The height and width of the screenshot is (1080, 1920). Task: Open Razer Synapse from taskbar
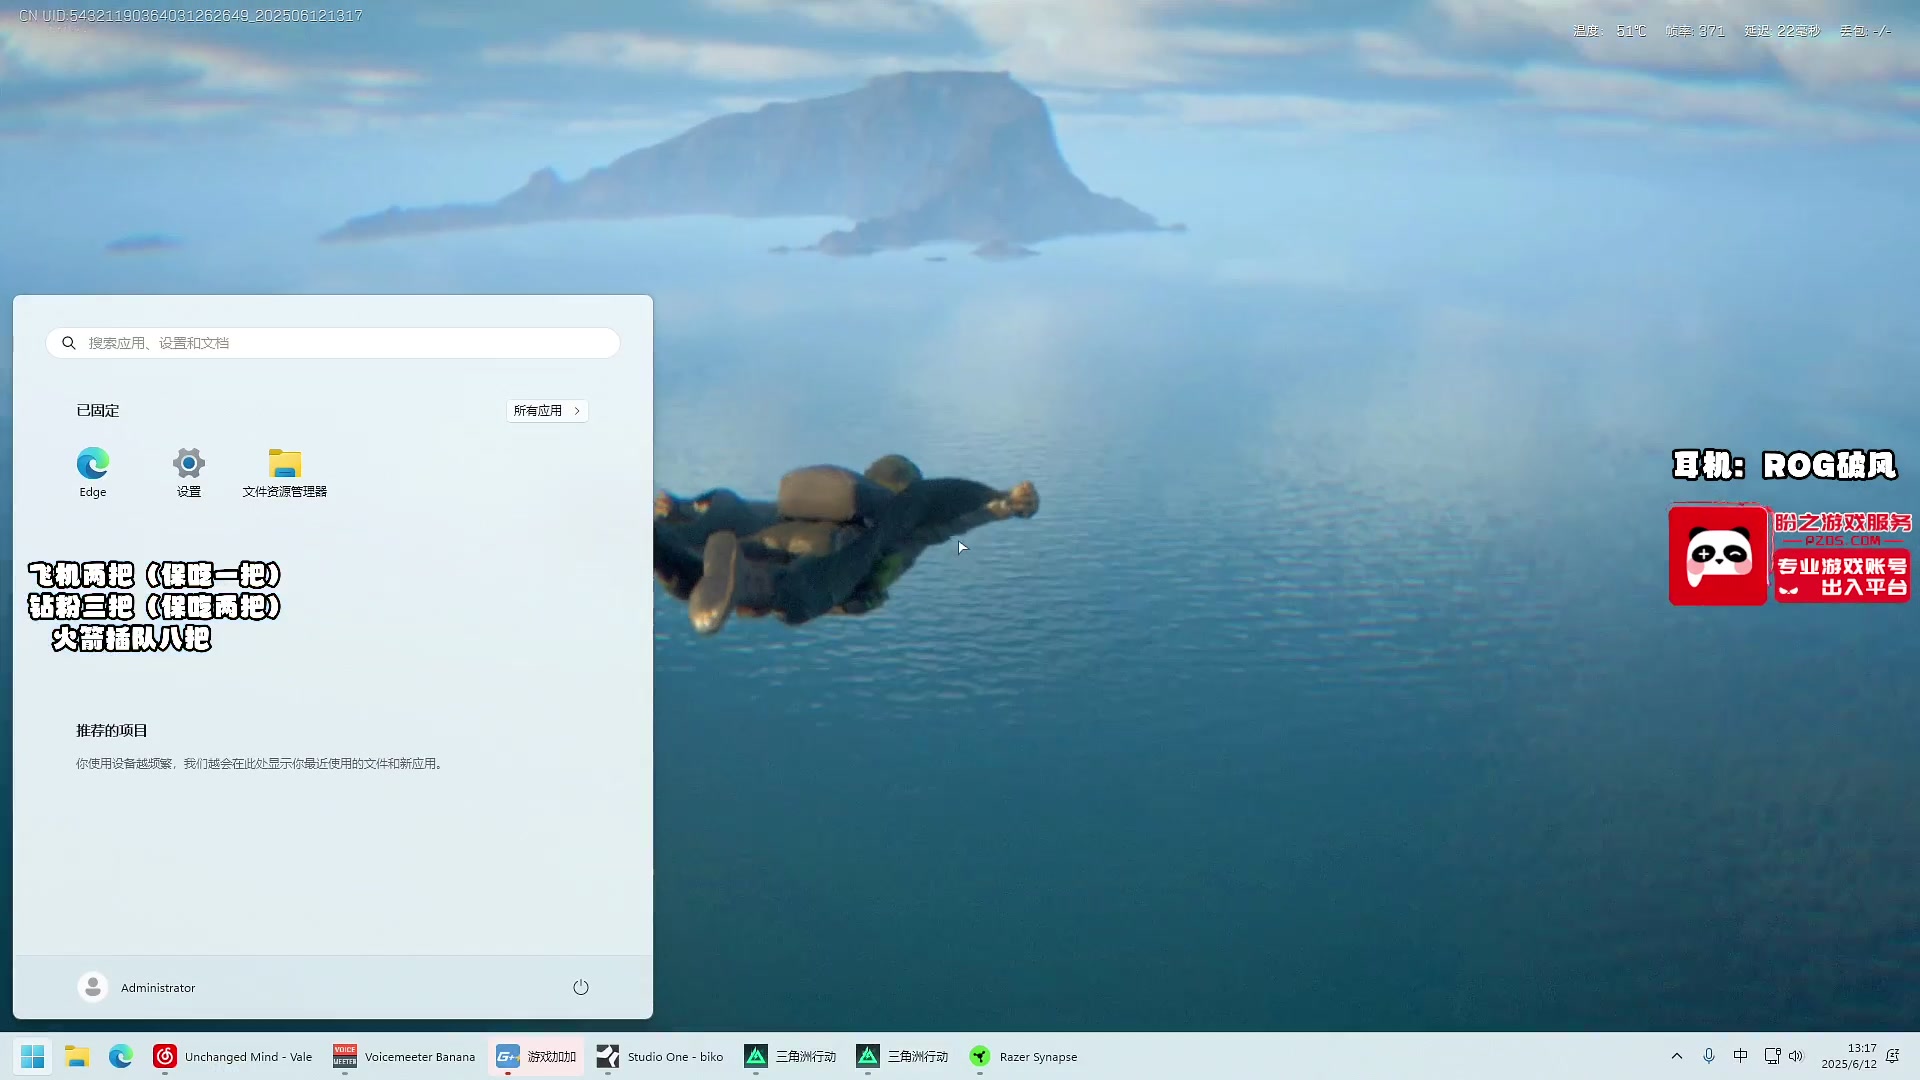1024,1057
